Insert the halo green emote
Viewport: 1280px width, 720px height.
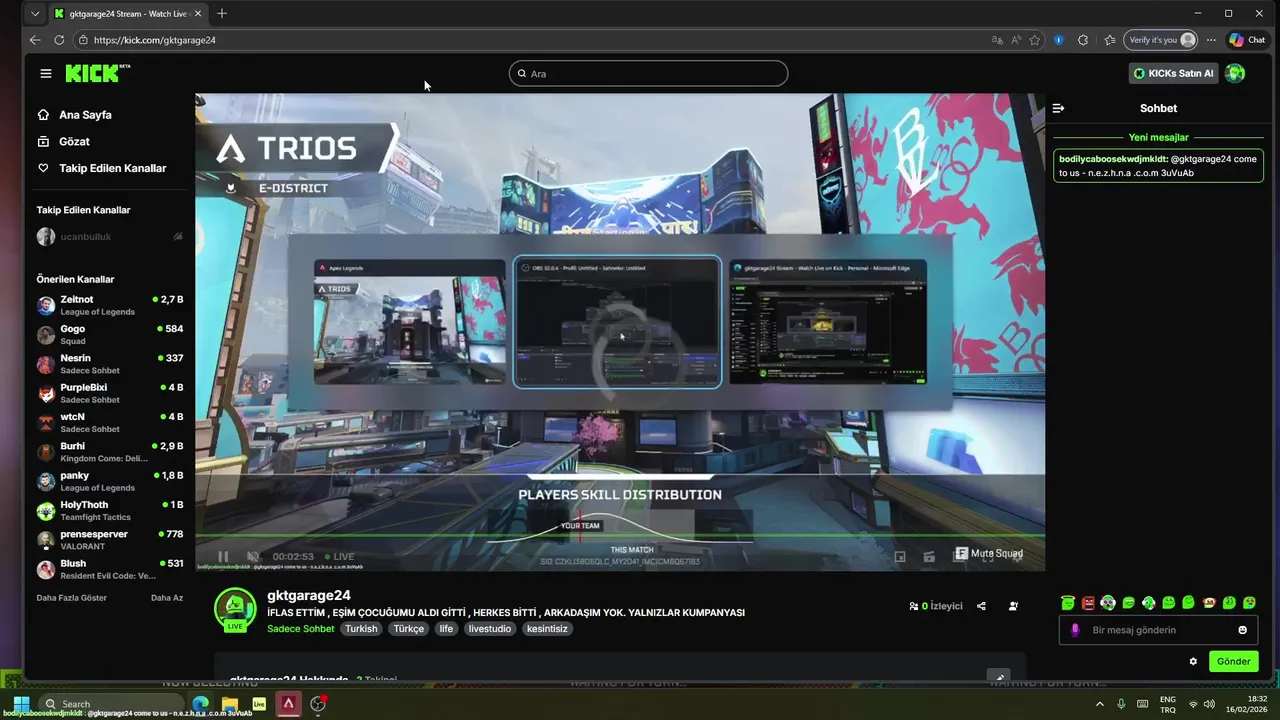(1068, 603)
